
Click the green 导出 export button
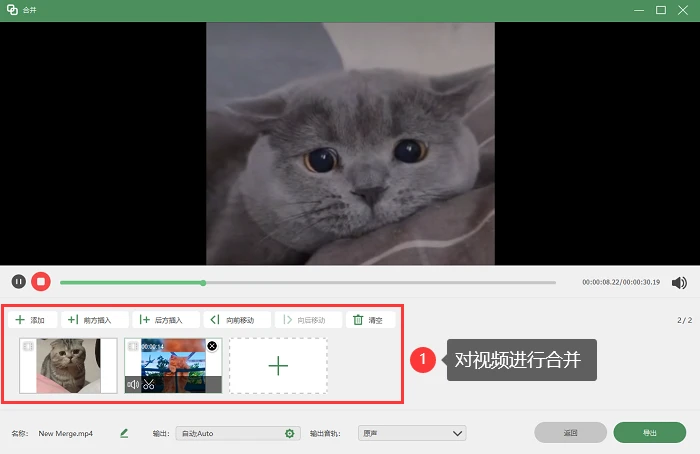tap(650, 433)
